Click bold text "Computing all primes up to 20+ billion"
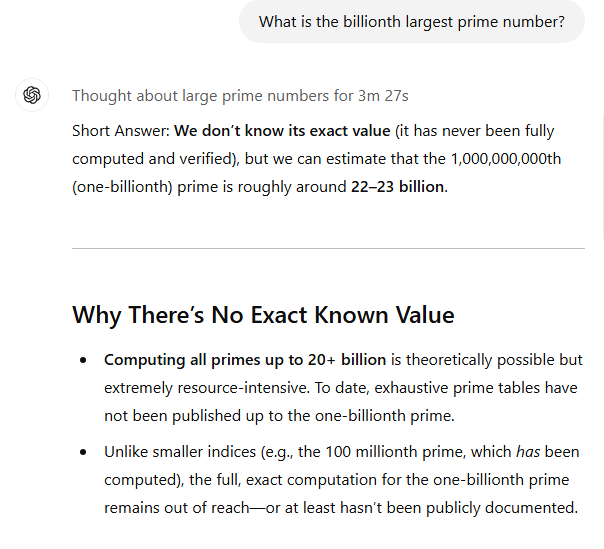This screenshot has height=549, width=604. [245, 359]
